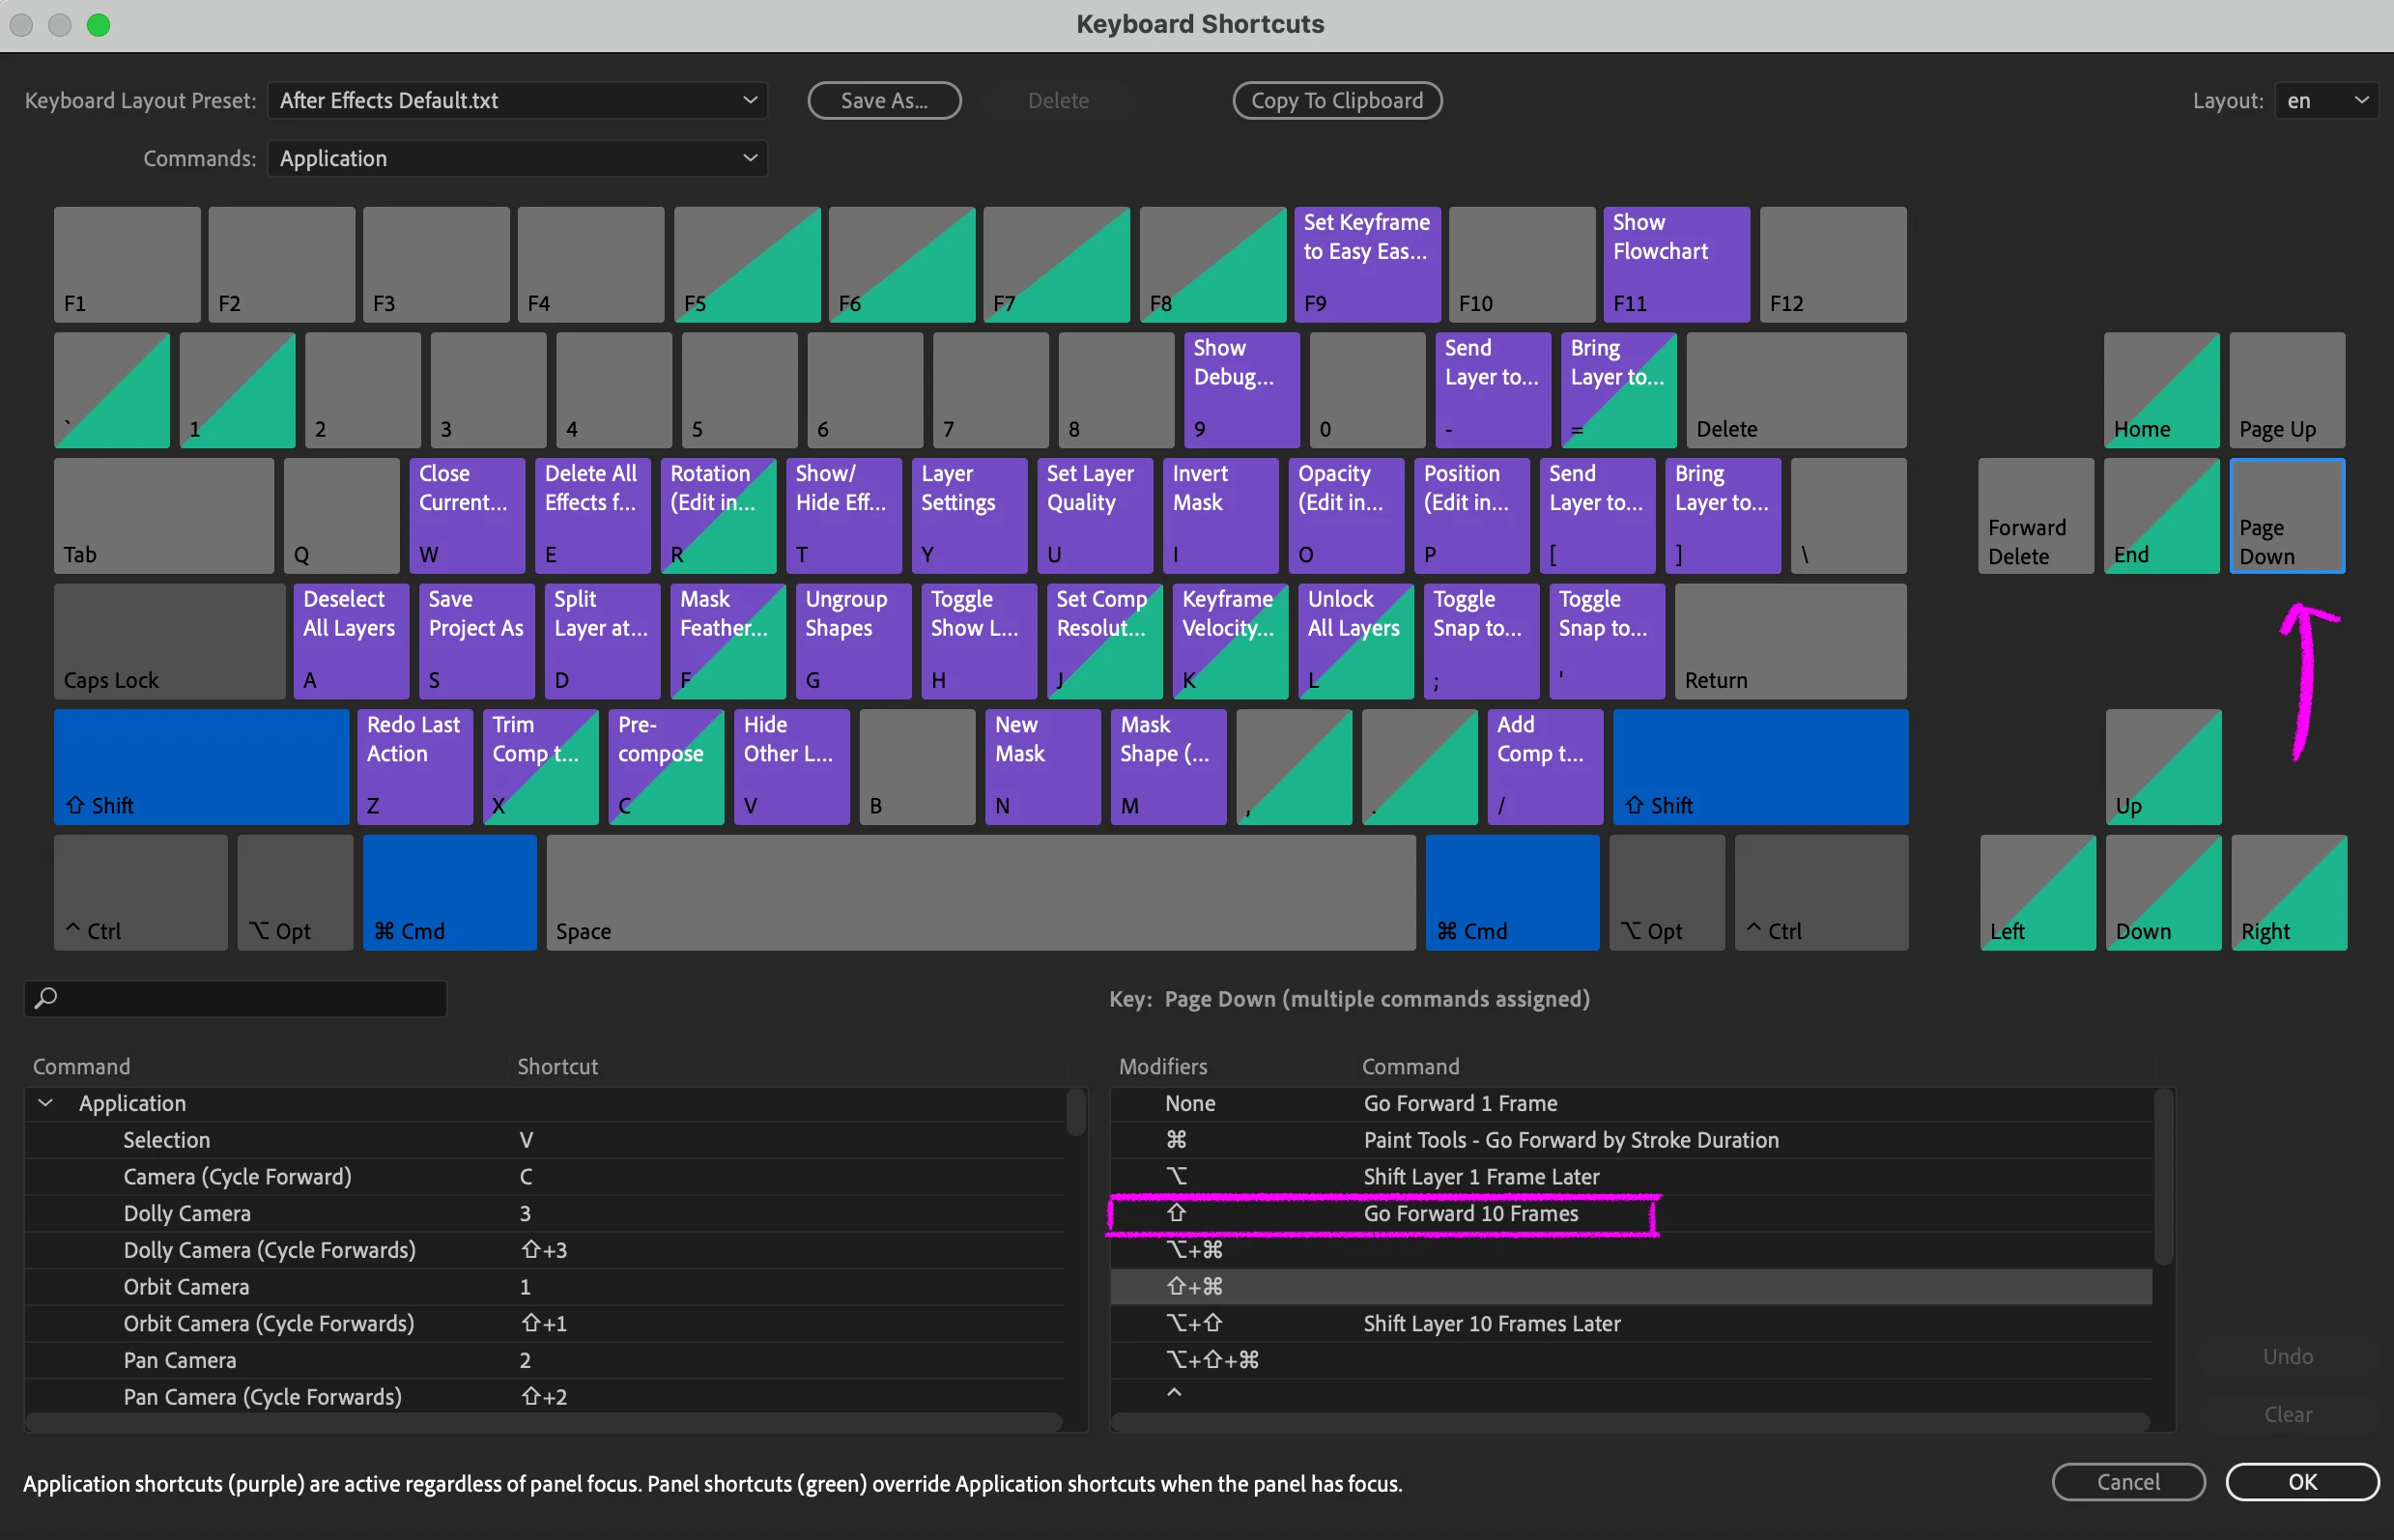Click the Copy To Clipboard button
This screenshot has height=1540, width=2394.
(x=1336, y=100)
